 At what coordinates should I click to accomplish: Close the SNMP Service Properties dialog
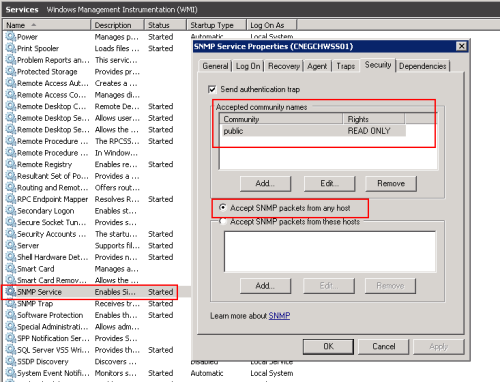click(461, 46)
